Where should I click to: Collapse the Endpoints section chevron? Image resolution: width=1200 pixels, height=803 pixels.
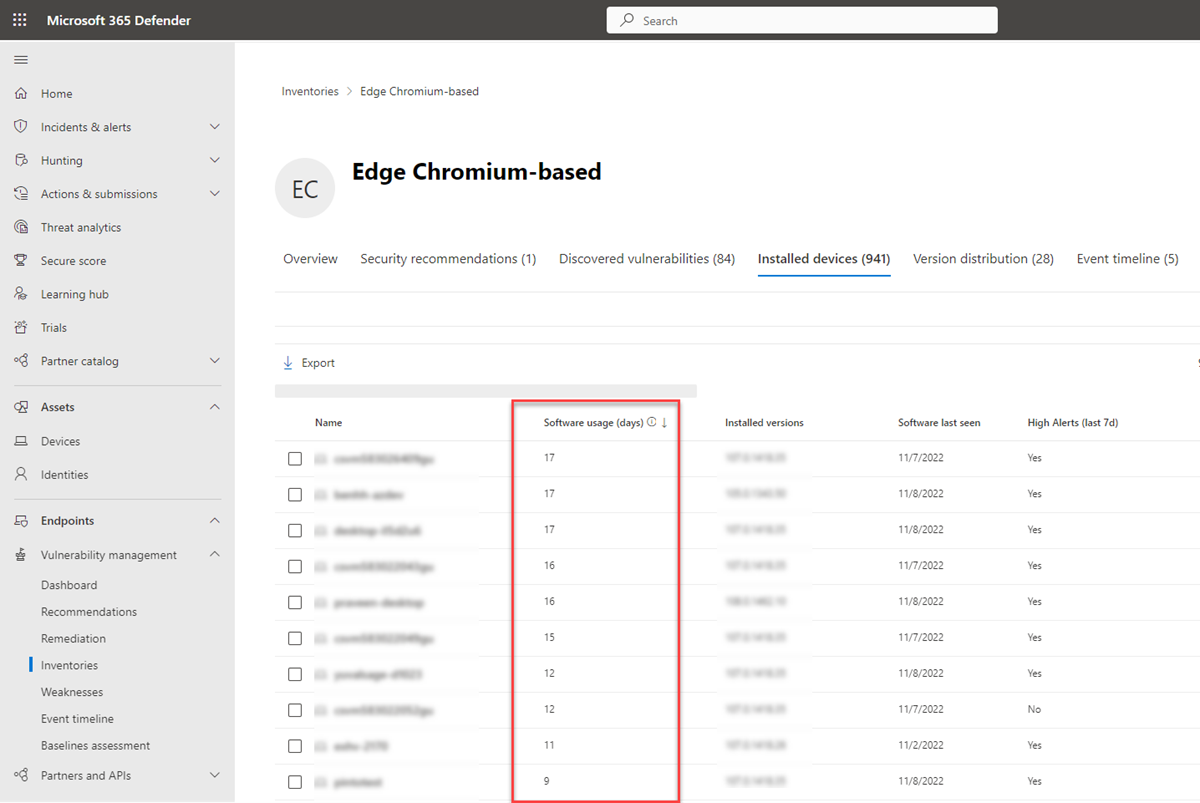[x=215, y=521]
